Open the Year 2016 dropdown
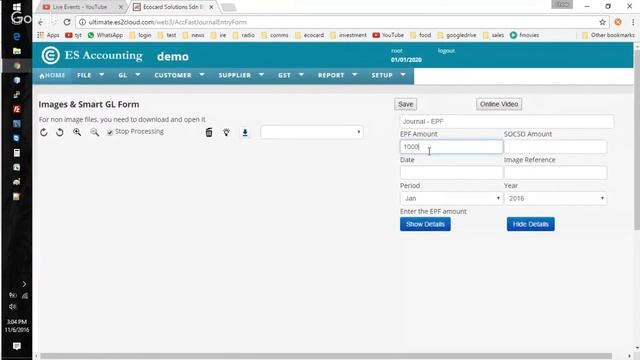 pos(556,198)
